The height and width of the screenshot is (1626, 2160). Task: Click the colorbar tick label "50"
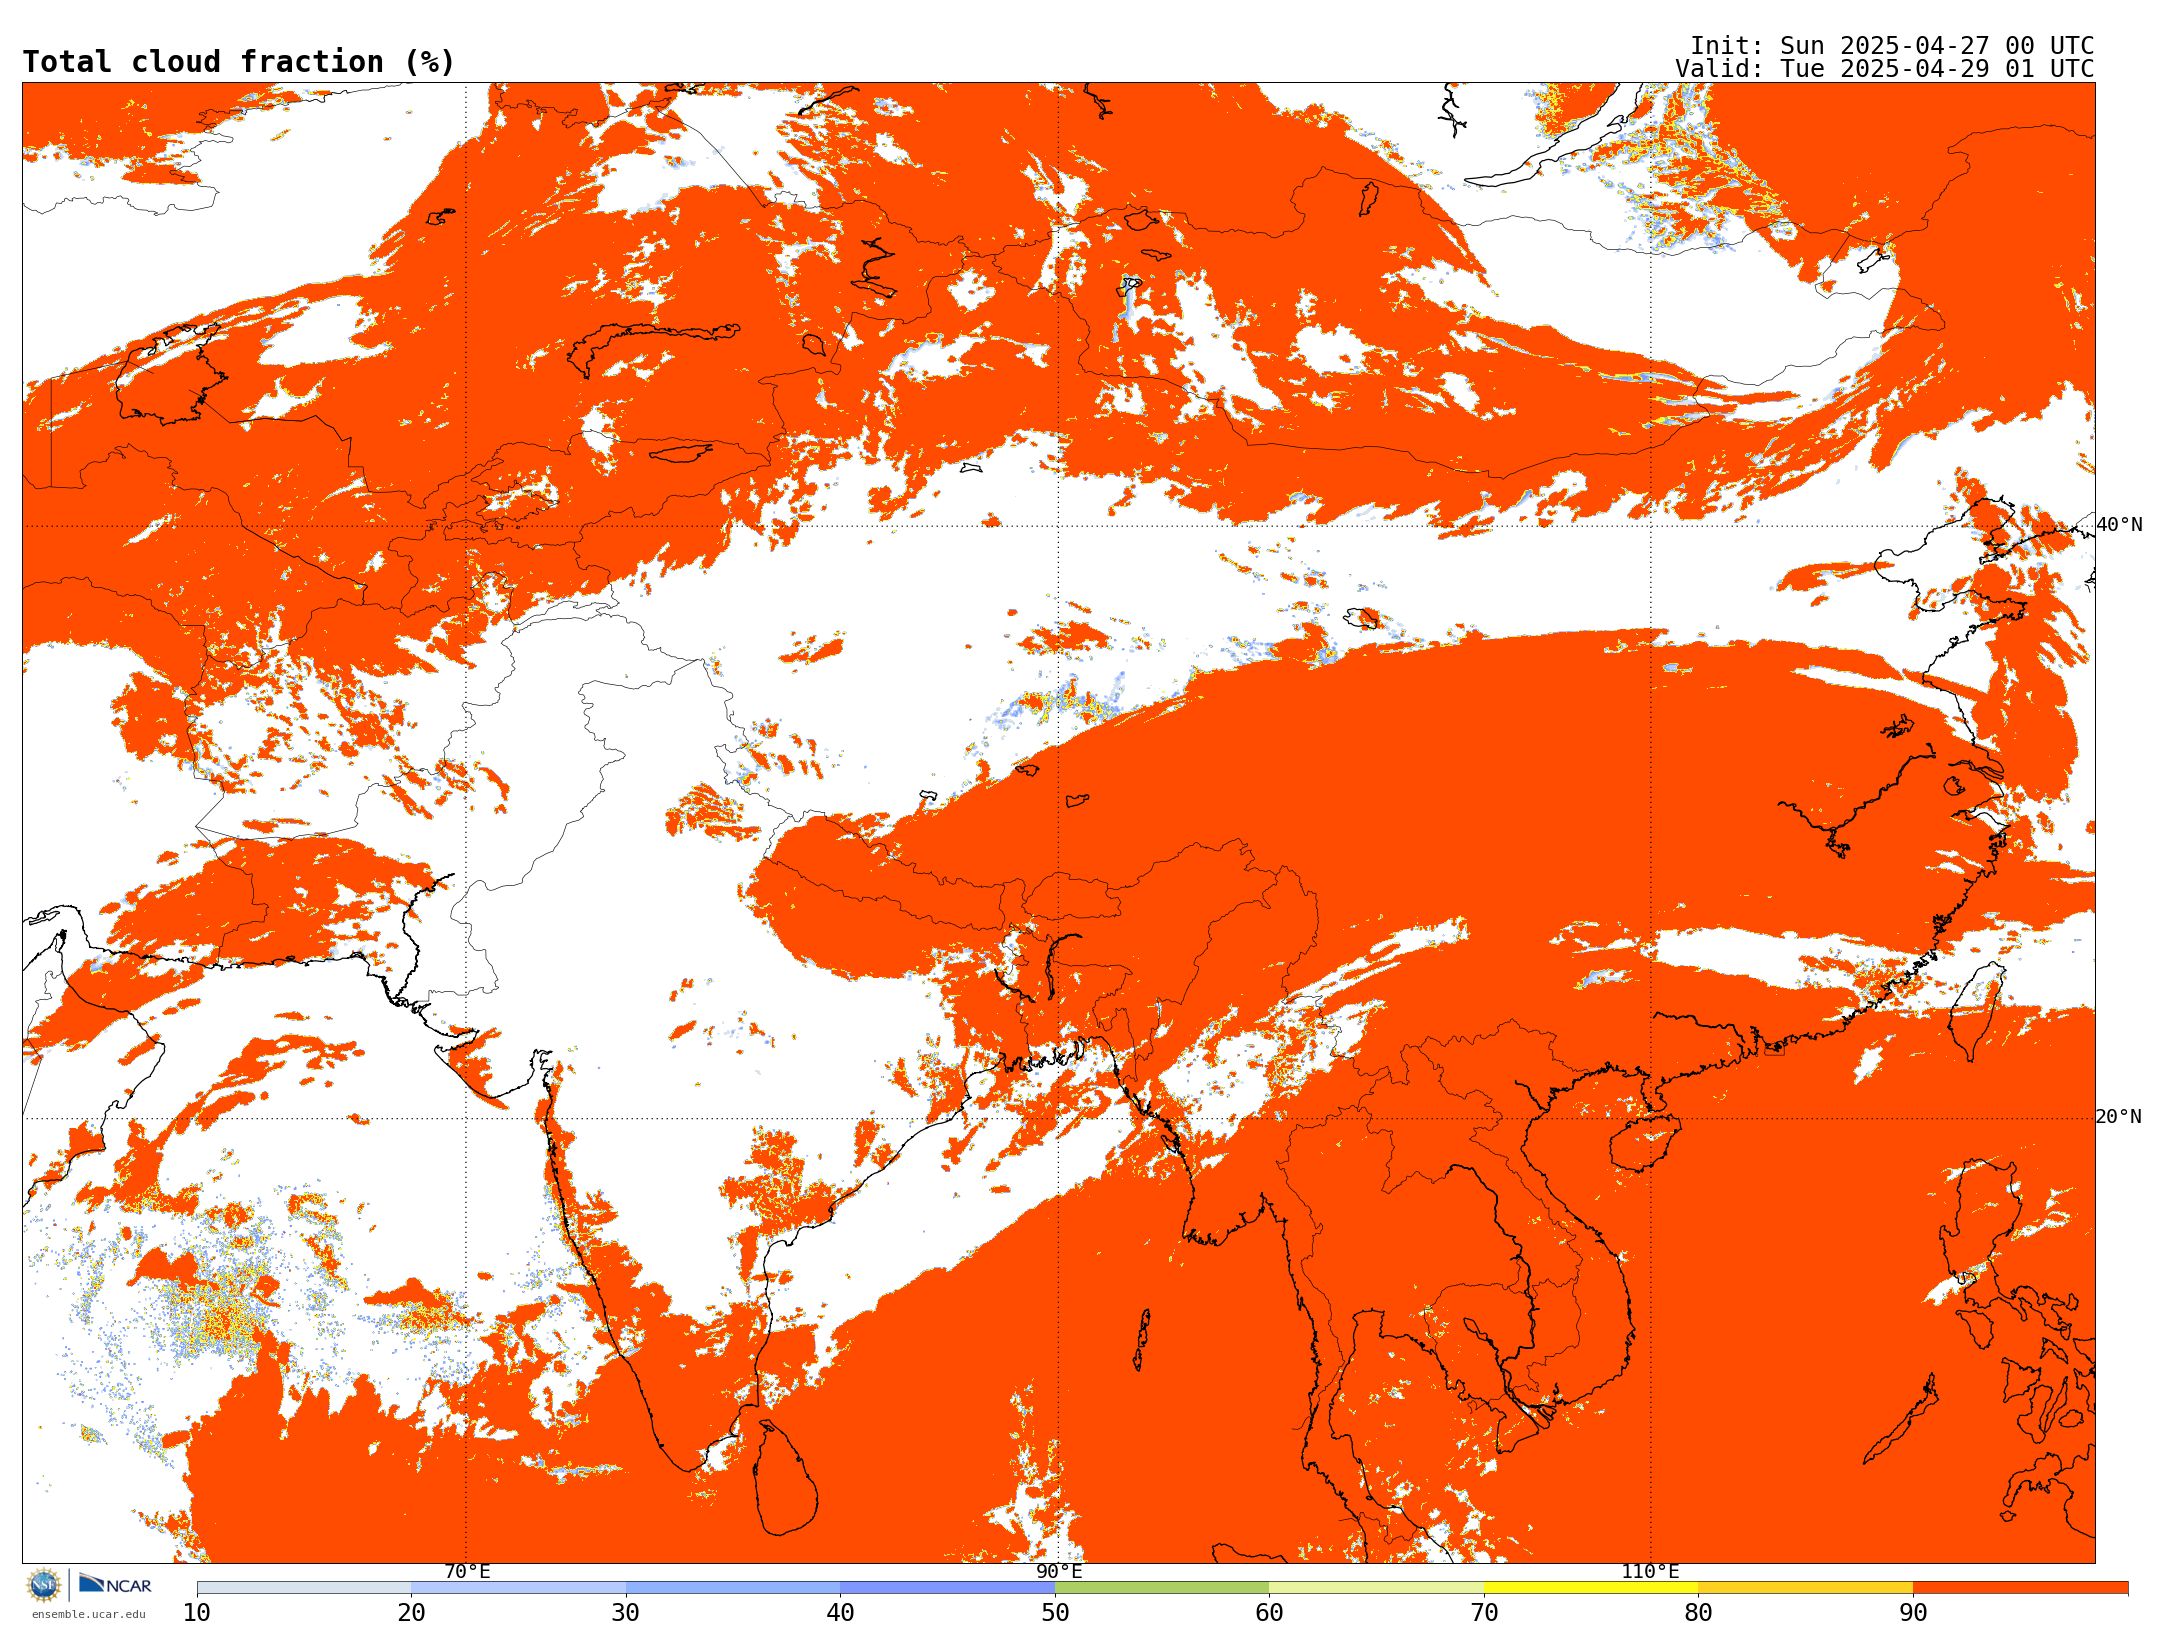click(x=1055, y=1612)
